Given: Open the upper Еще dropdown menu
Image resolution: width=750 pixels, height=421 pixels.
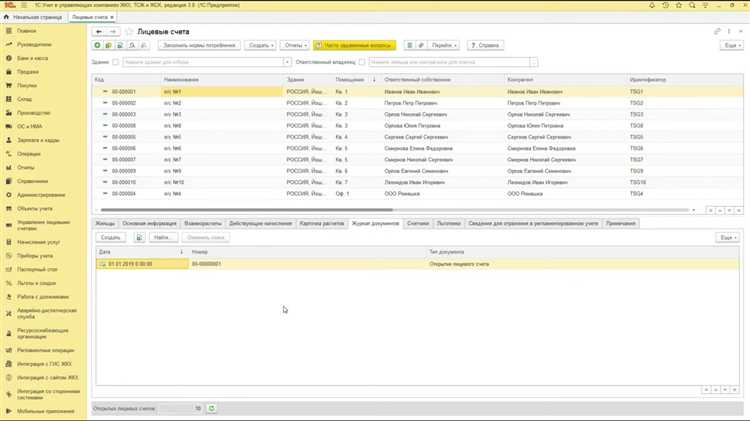Looking at the screenshot, I should [x=731, y=46].
